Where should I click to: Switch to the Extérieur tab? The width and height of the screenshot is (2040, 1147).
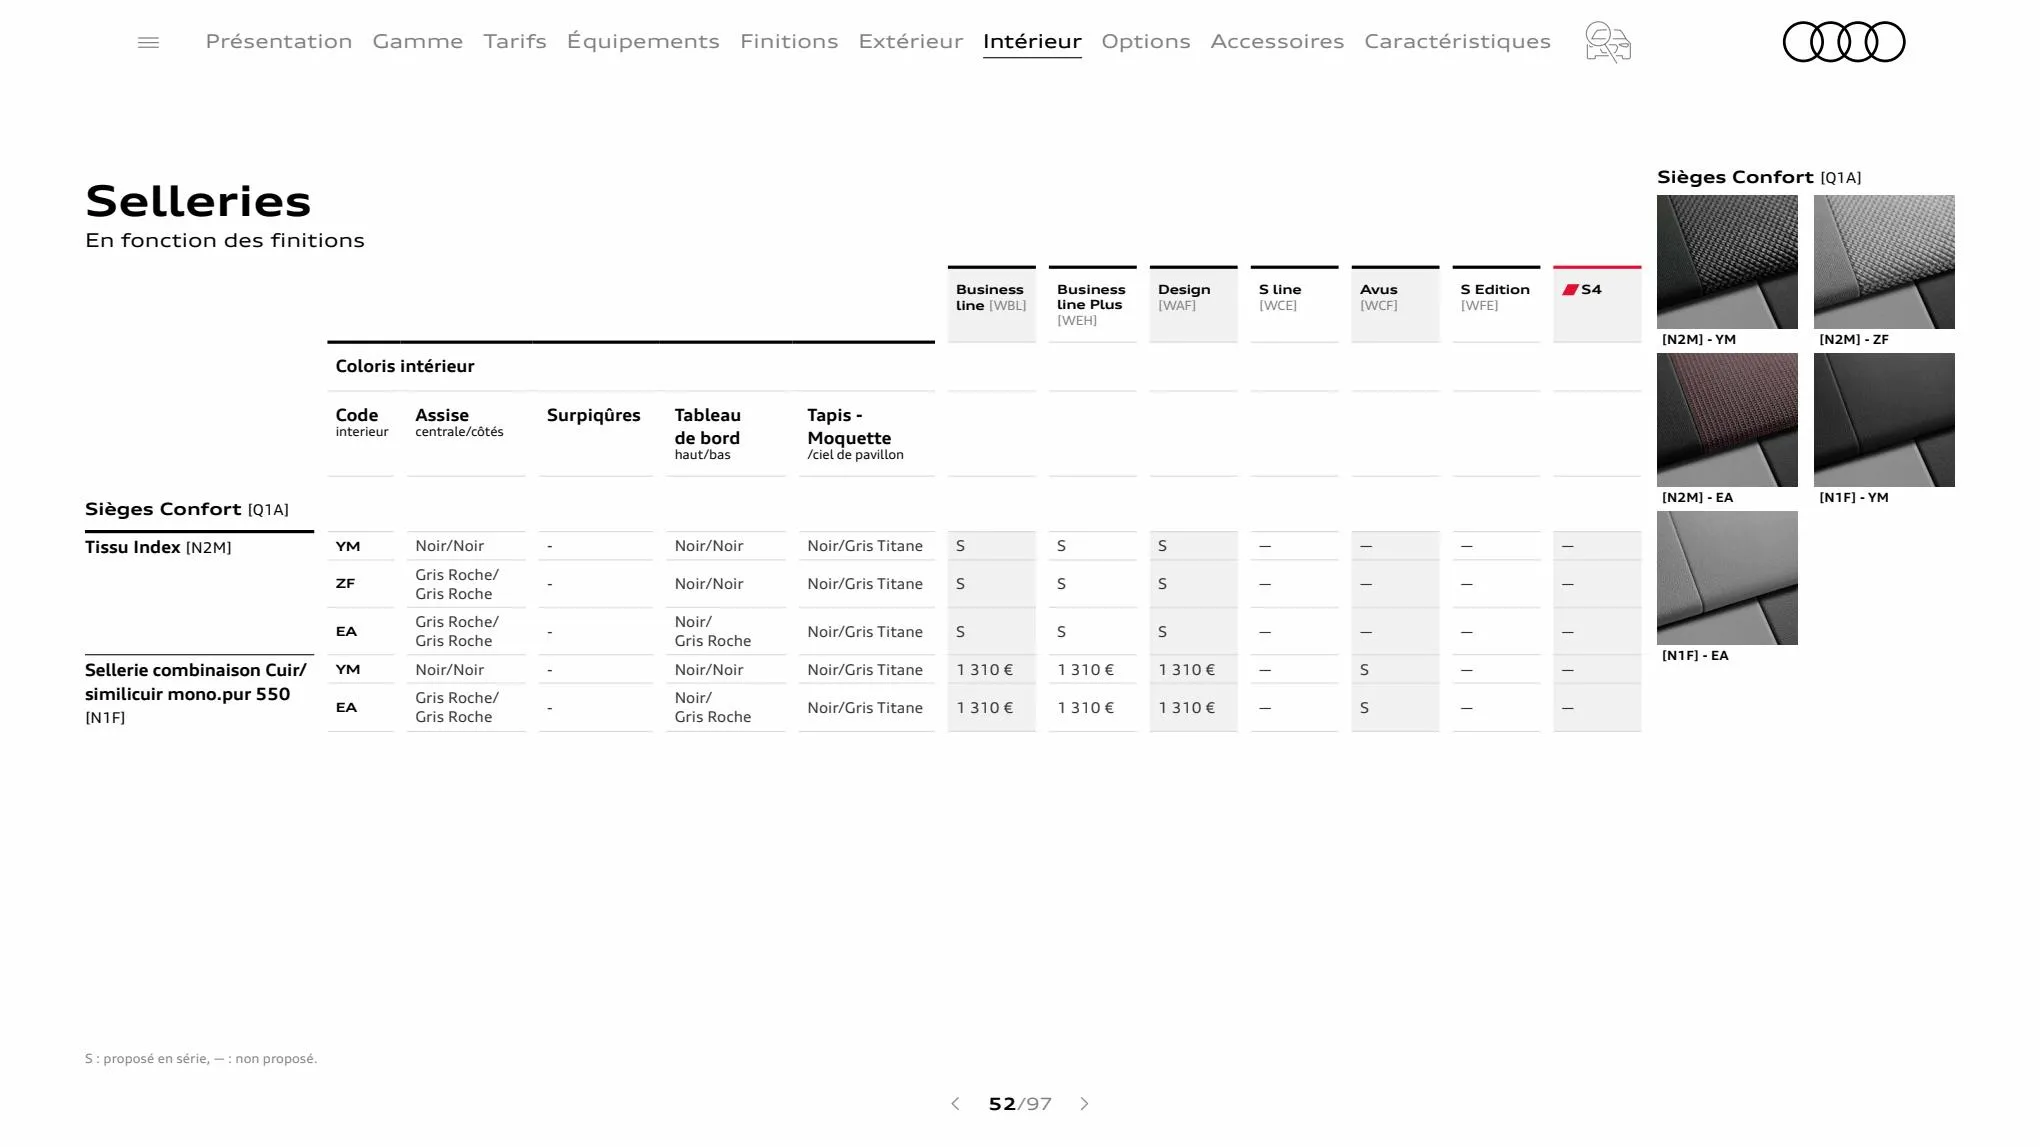(911, 41)
